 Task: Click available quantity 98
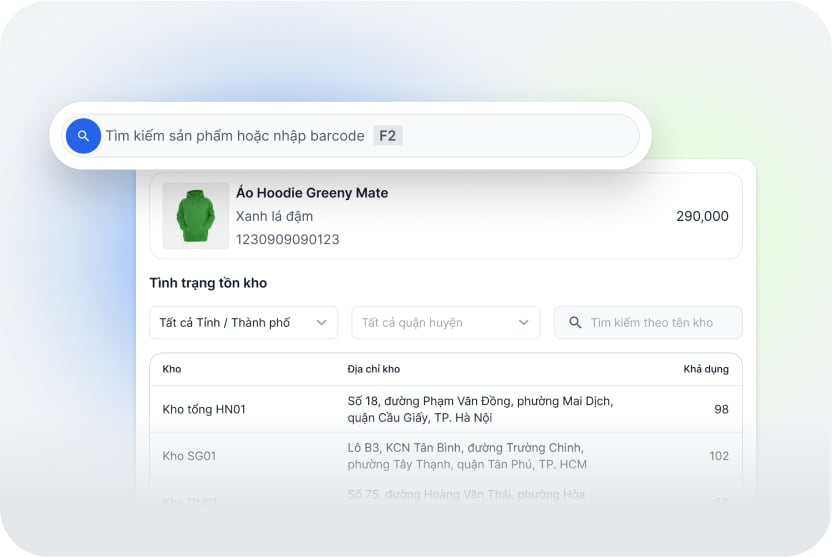coord(721,409)
